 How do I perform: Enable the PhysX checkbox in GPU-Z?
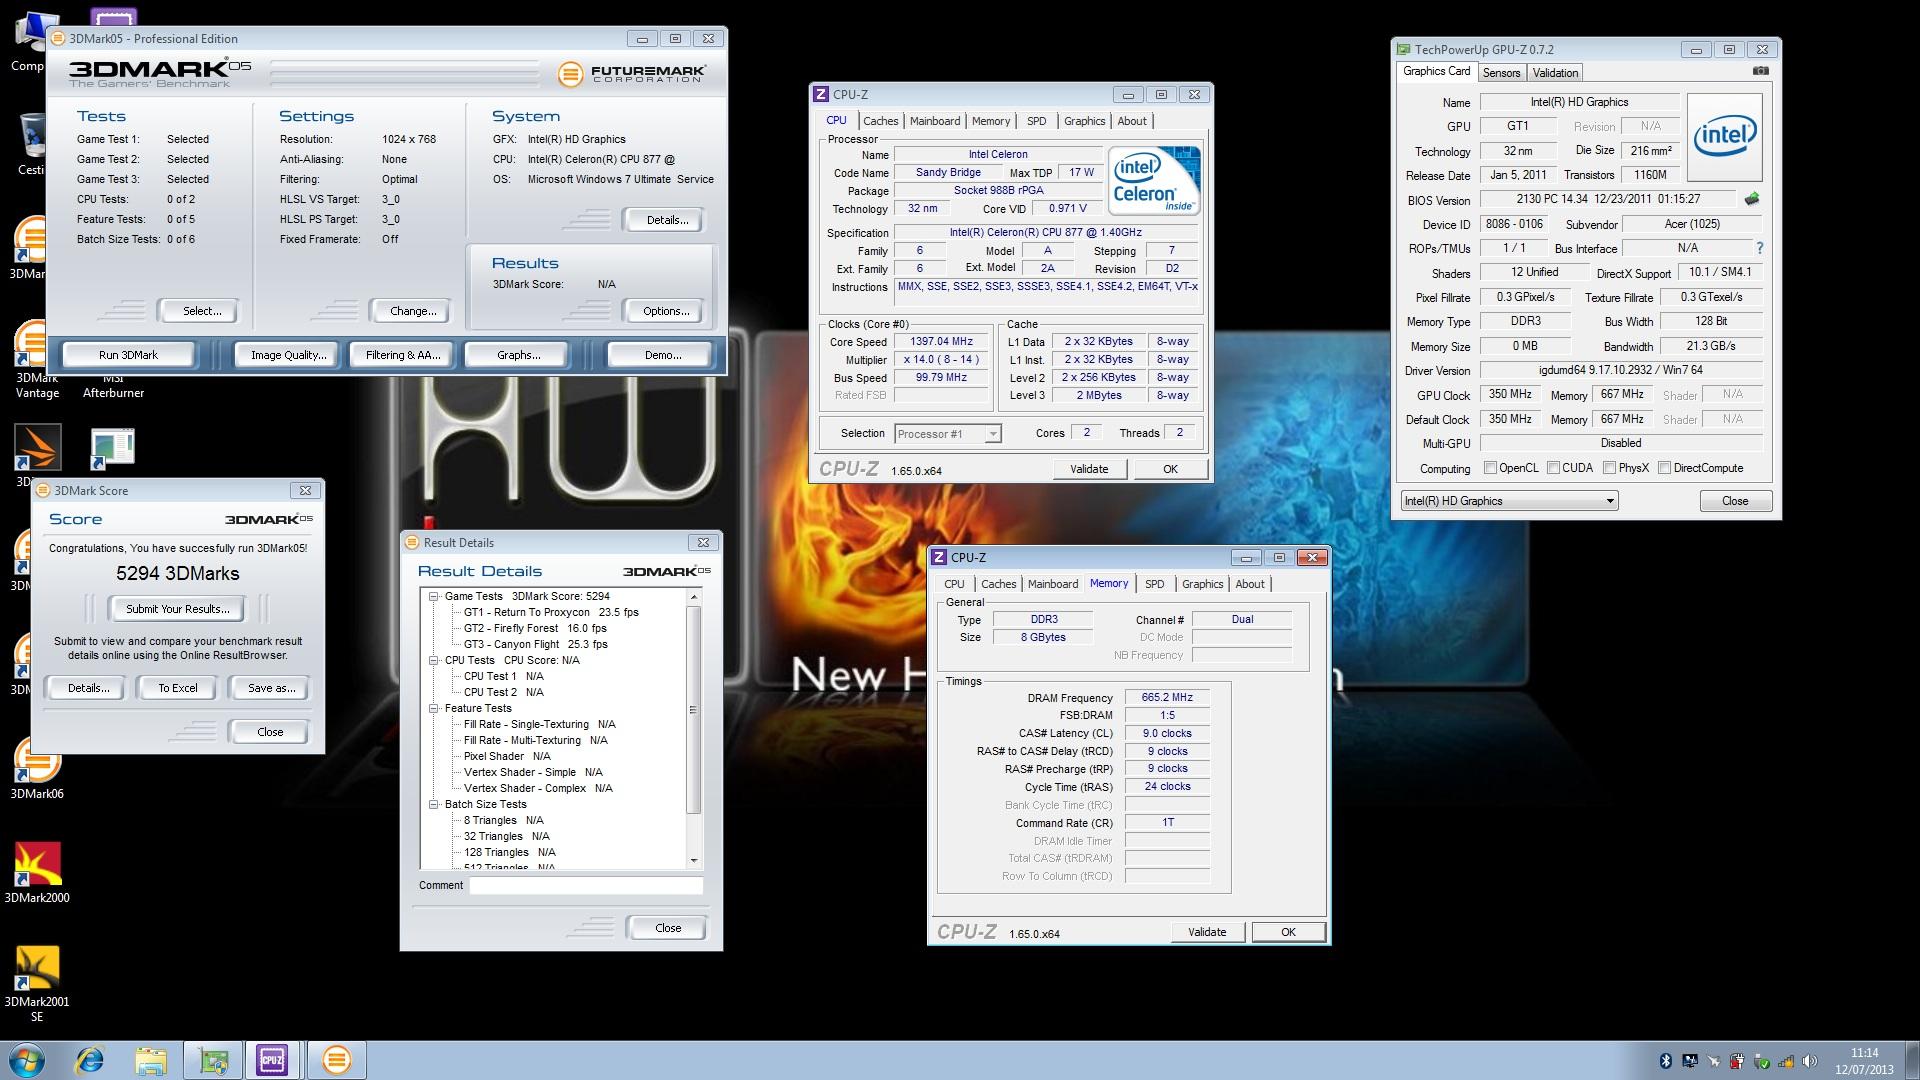point(1609,468)
